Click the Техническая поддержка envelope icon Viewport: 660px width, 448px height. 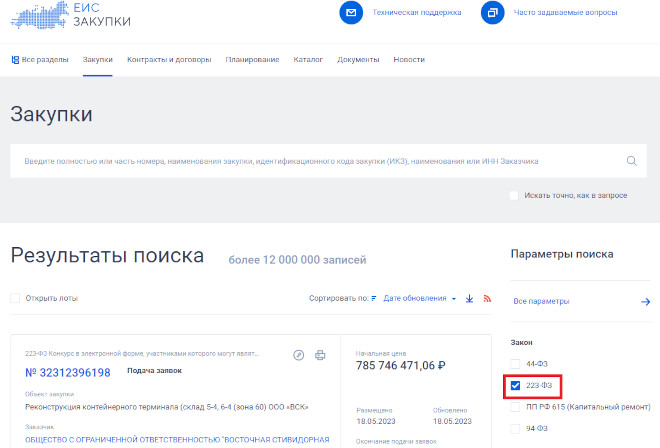pyautogui.click(x=351, y=13)
